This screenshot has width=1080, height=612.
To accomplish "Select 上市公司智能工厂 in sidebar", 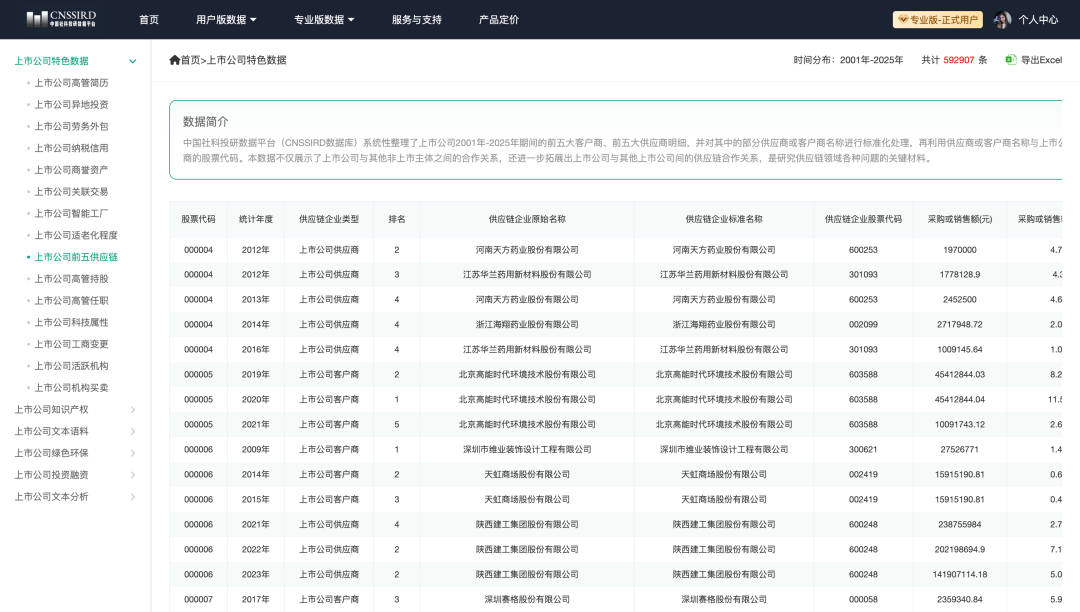I will [71, 213].
